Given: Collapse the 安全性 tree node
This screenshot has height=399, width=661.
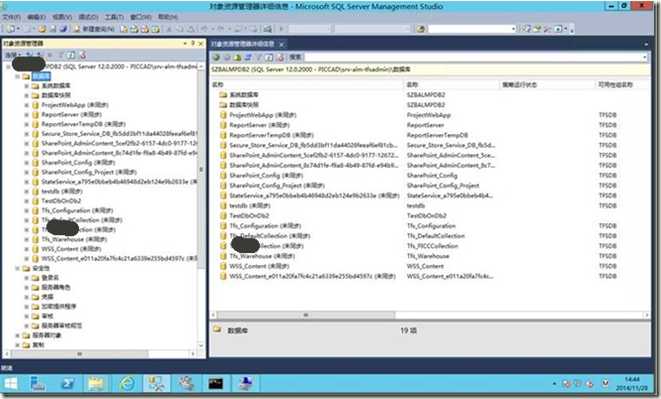Looking at the screenshot, I should click(17, 268).
